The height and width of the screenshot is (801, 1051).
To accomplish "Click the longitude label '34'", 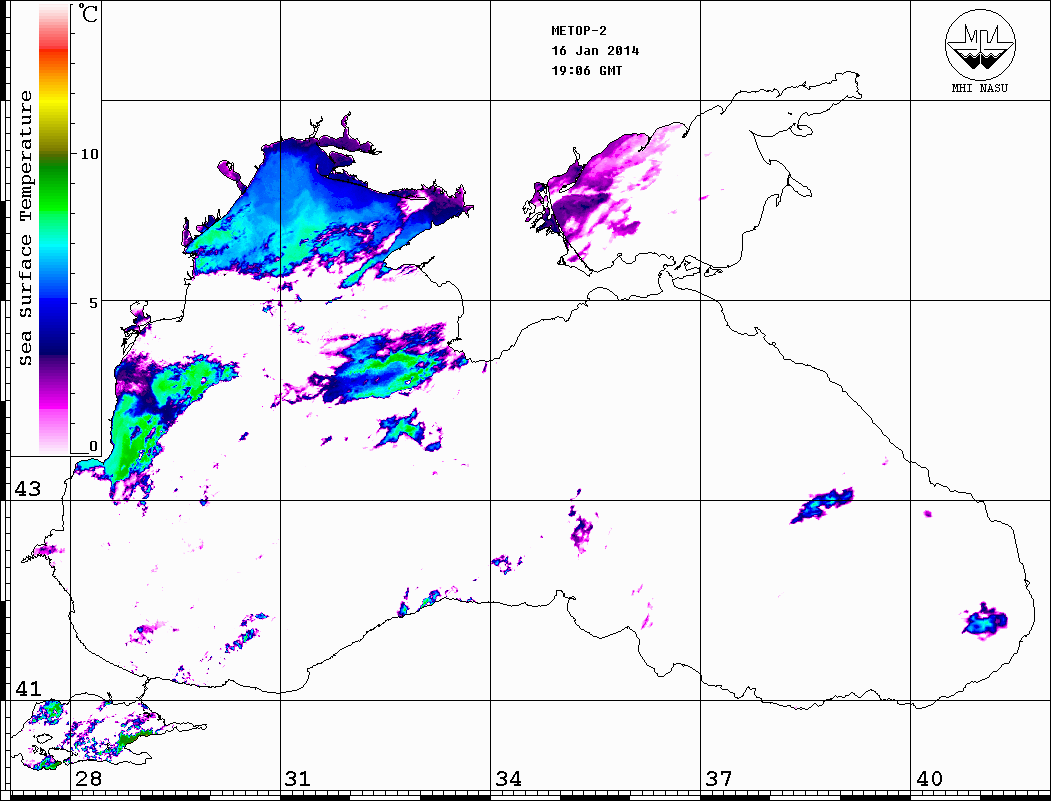I will 509,779.
